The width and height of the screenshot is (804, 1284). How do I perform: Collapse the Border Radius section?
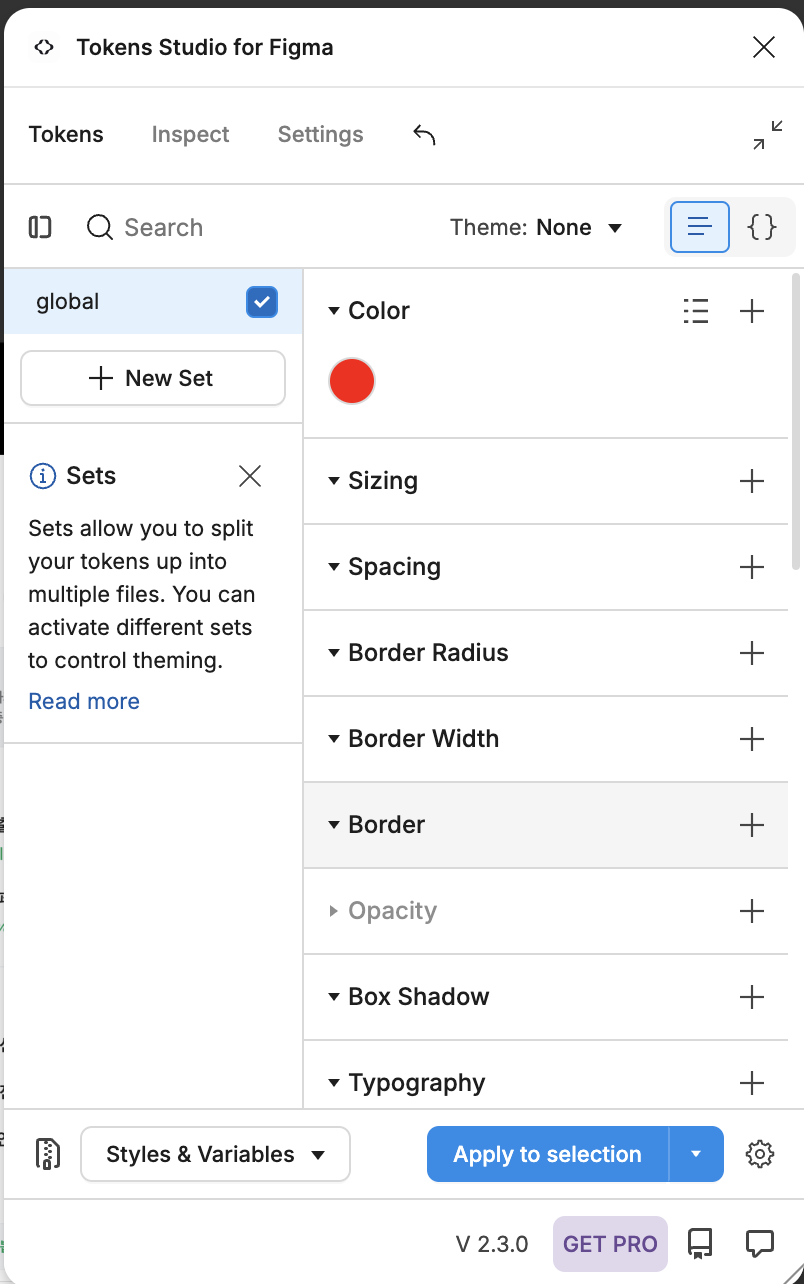334,653
